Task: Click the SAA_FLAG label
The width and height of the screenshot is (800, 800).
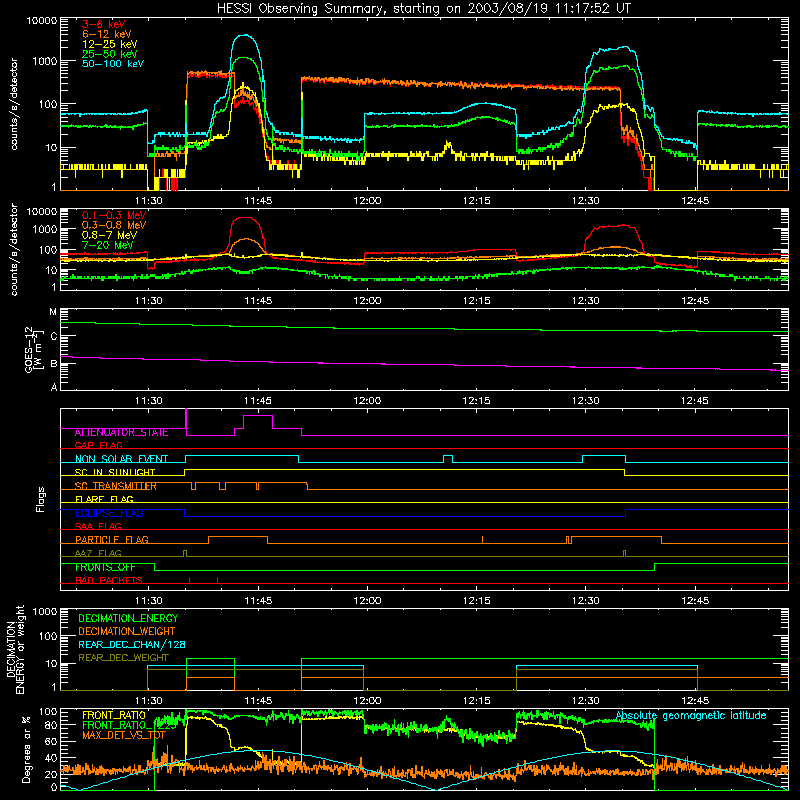Action: pyautogui.click(x=98, y=526)
